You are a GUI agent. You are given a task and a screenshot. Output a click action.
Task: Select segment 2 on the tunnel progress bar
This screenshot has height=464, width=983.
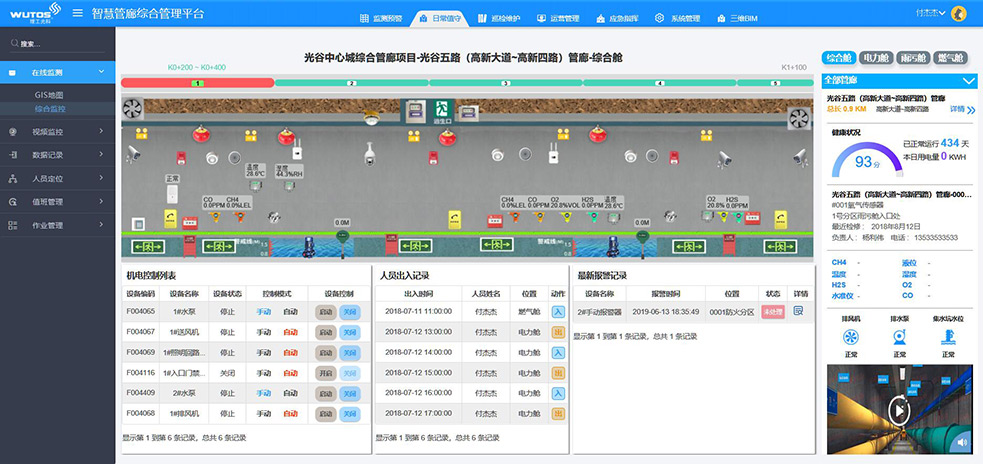click(351, 83)
